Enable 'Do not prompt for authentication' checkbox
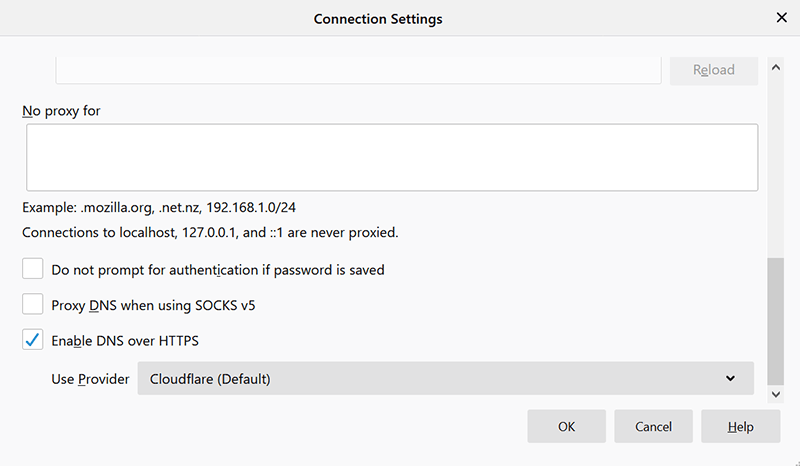The height and width of the screenshot is (466, 800). click(x=34, y=269)
